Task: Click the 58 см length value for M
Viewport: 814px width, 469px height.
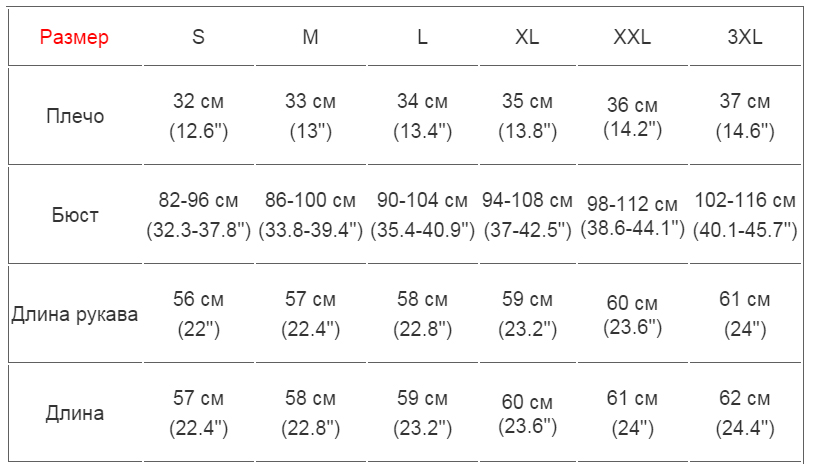Action: tap(310, 399)
